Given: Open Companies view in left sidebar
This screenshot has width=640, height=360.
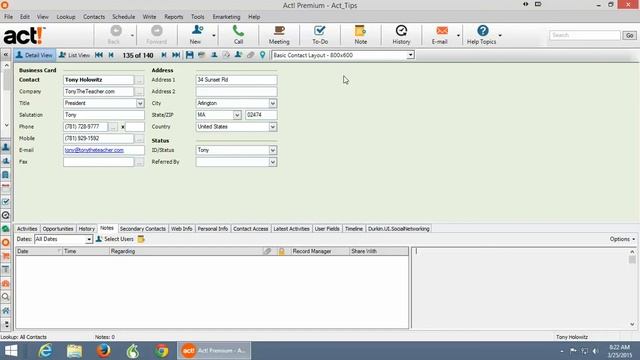Looking at the screenshot, I should pyautogui.click(x=6, y=175).
